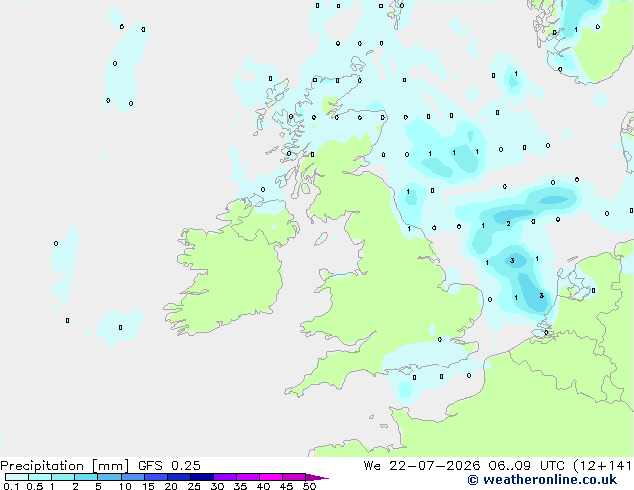The image size is (634, 490).
Task: Click the 0.5–1 mm legend color swatch
Action: click(x=40, y=477)
